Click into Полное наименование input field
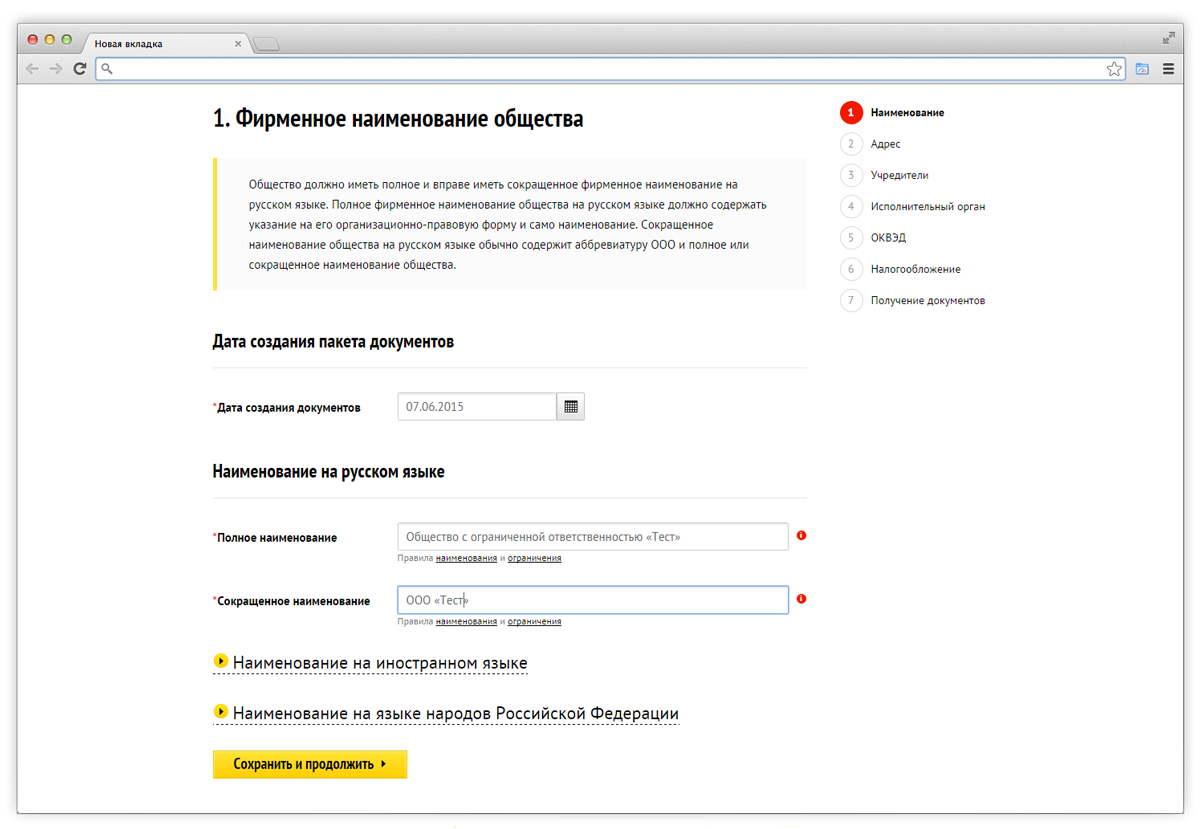This screenshot has width=1200, height=829. [x=593, y=537]
